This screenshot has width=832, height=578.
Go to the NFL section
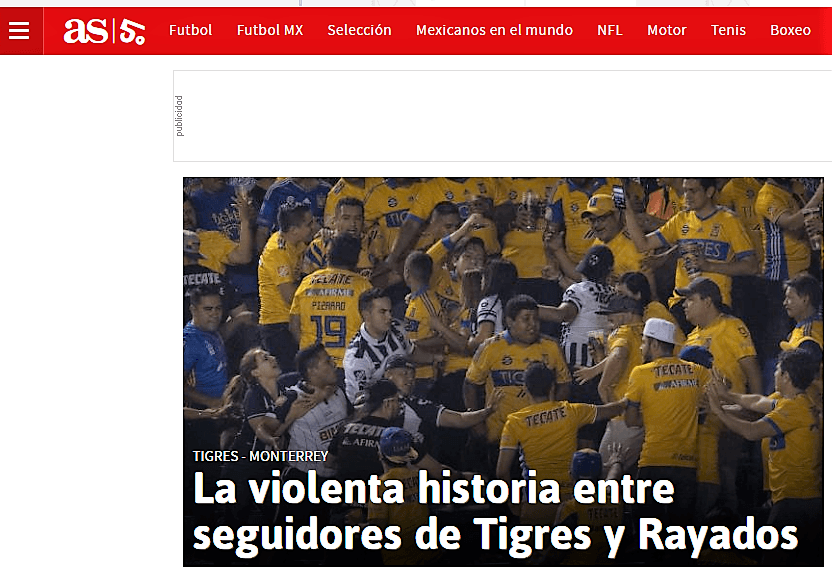pos(609,30)
